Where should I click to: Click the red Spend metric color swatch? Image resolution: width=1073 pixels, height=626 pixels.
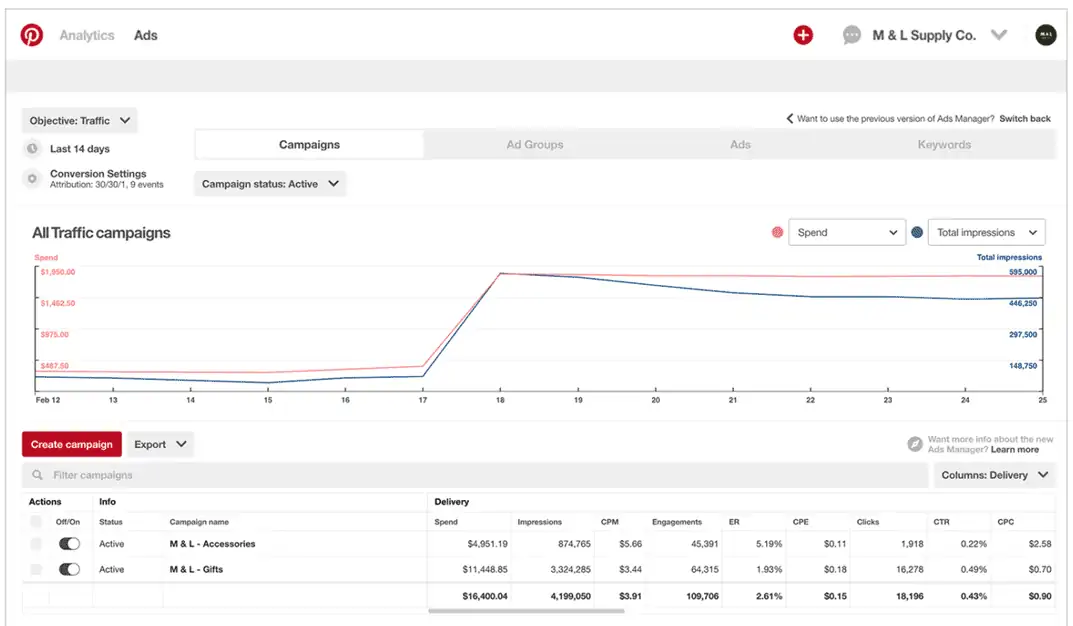[x=777, y=231]
